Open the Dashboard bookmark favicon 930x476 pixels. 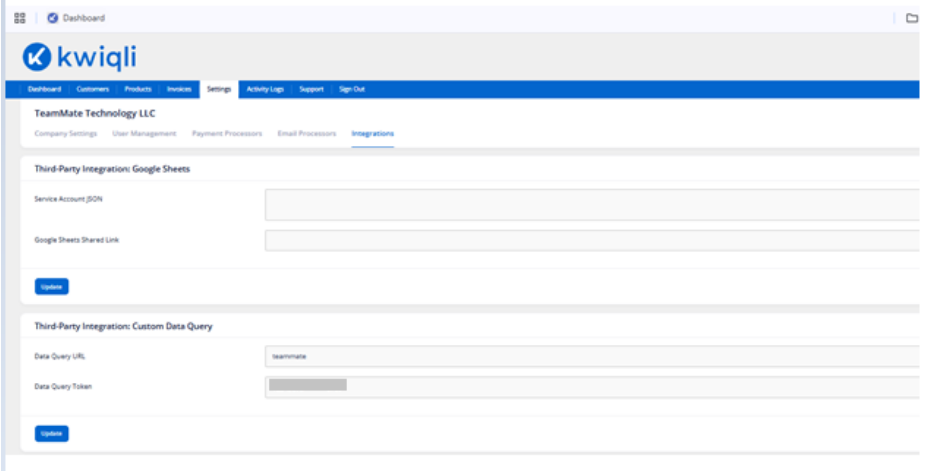click(x=53, y=18)
